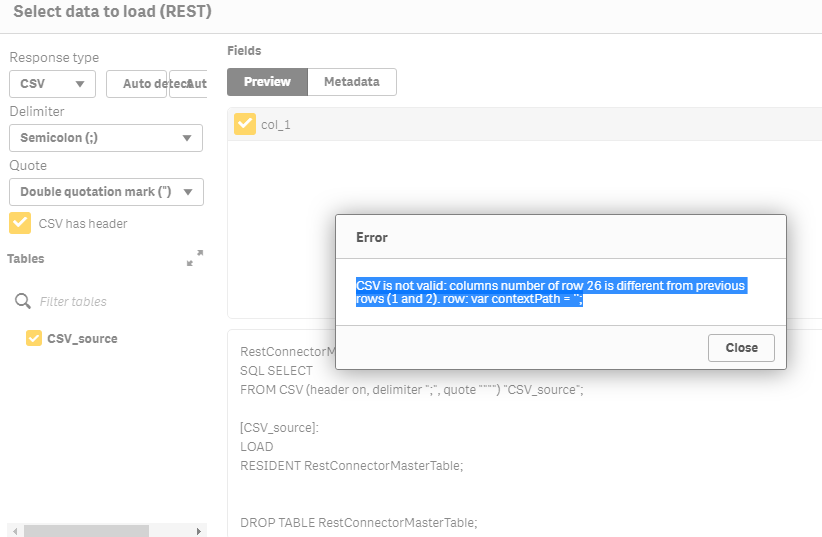Image resolution: width=822 pixels, height=537 pixels.
Task: Switch to the Preview tab
Action: [x=267, y=82]
